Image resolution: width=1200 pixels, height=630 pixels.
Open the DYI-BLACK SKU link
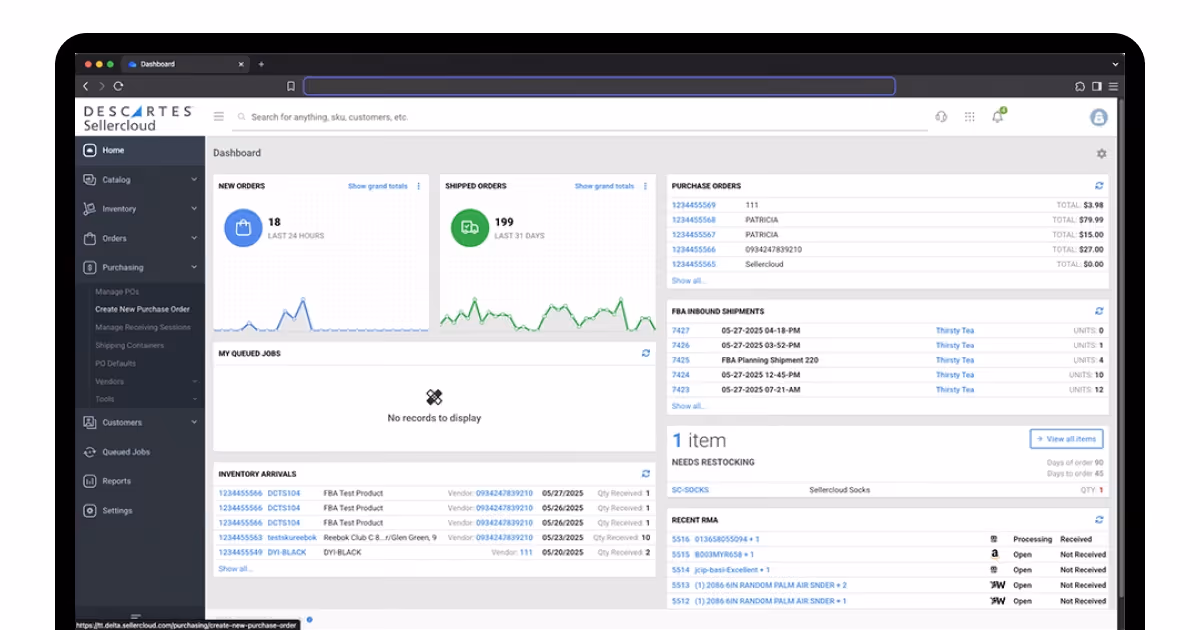click(x=287, y=552)
